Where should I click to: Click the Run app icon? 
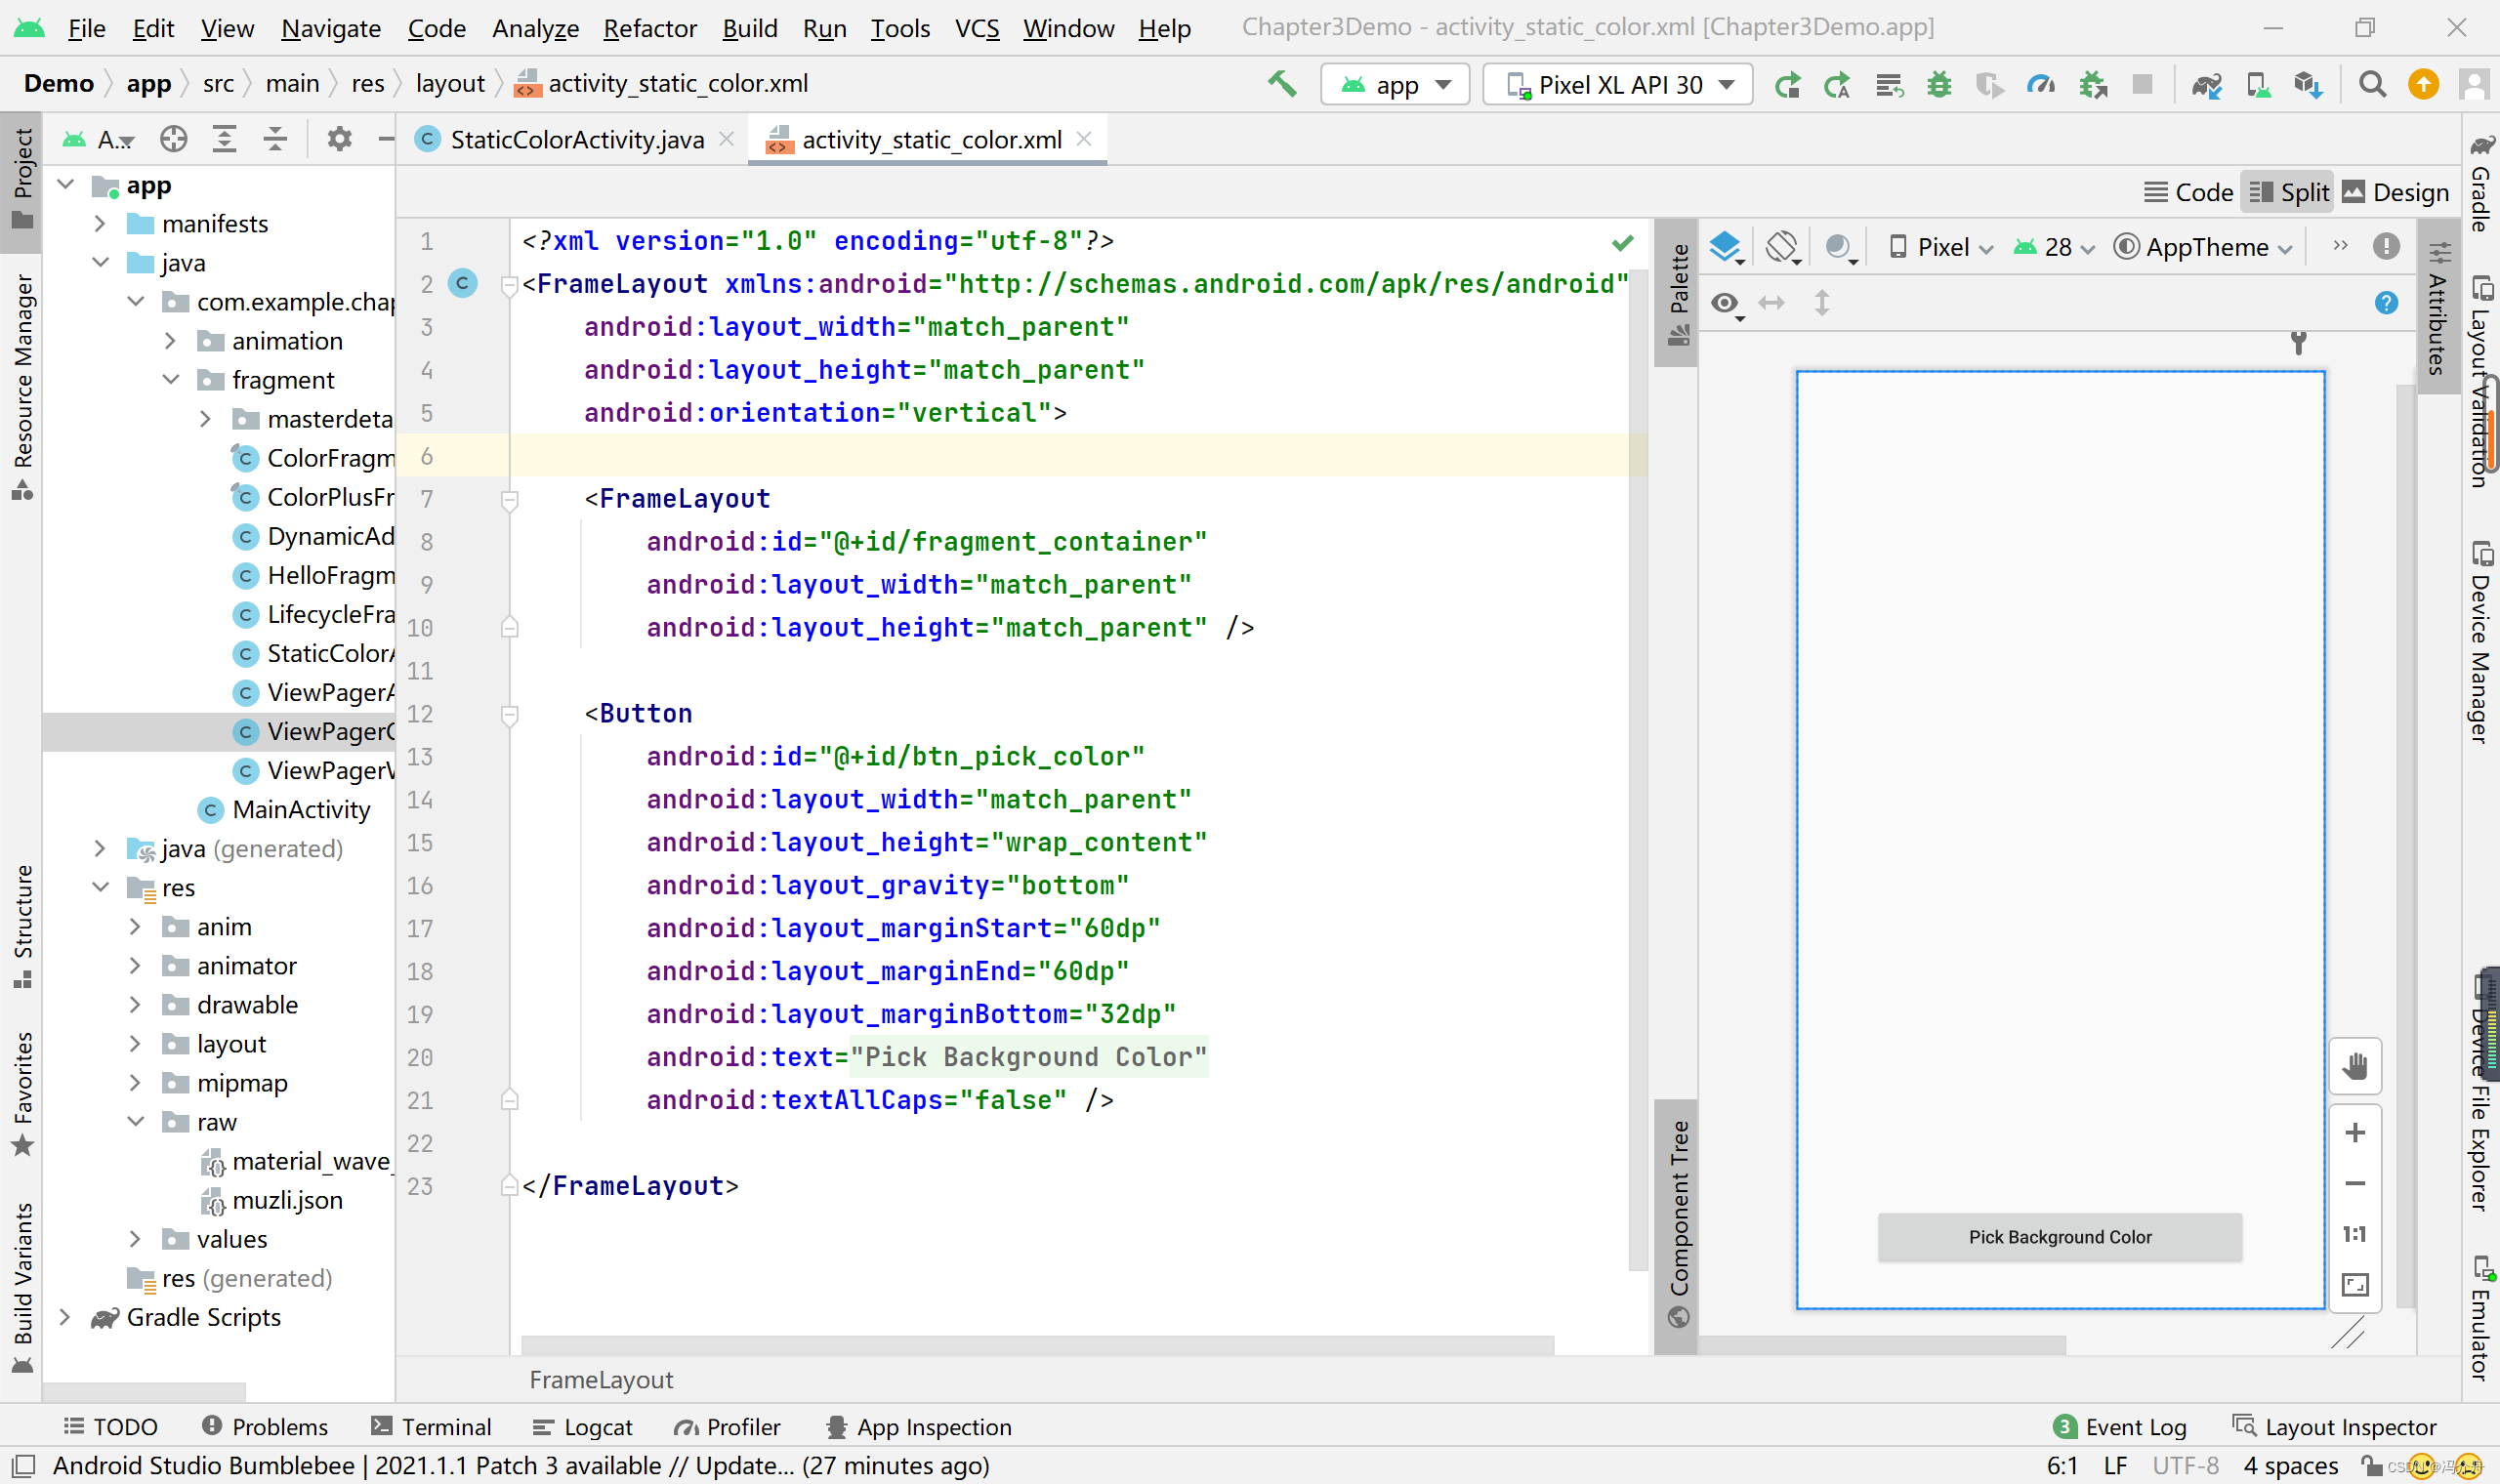1787,85
